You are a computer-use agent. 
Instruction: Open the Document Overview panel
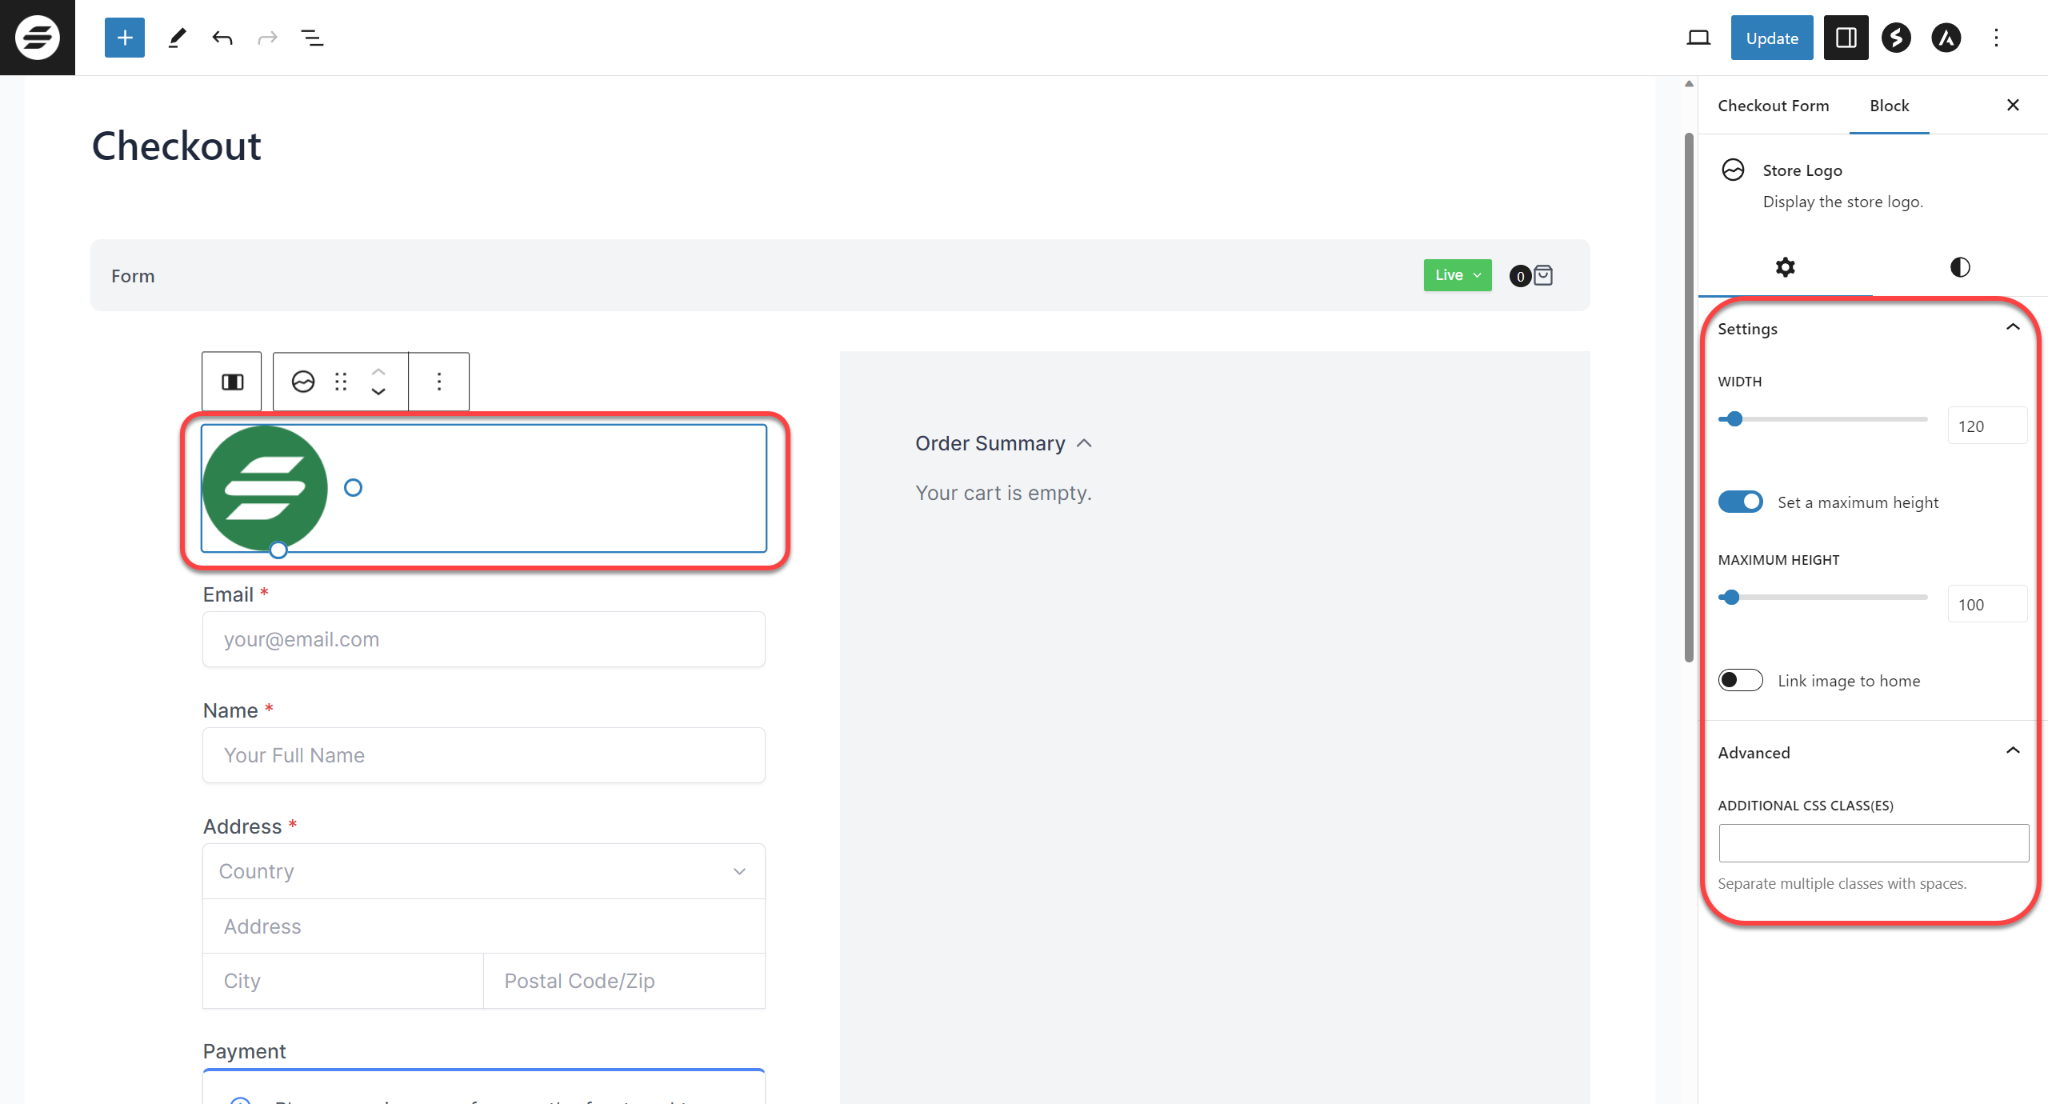coord(312,37)
